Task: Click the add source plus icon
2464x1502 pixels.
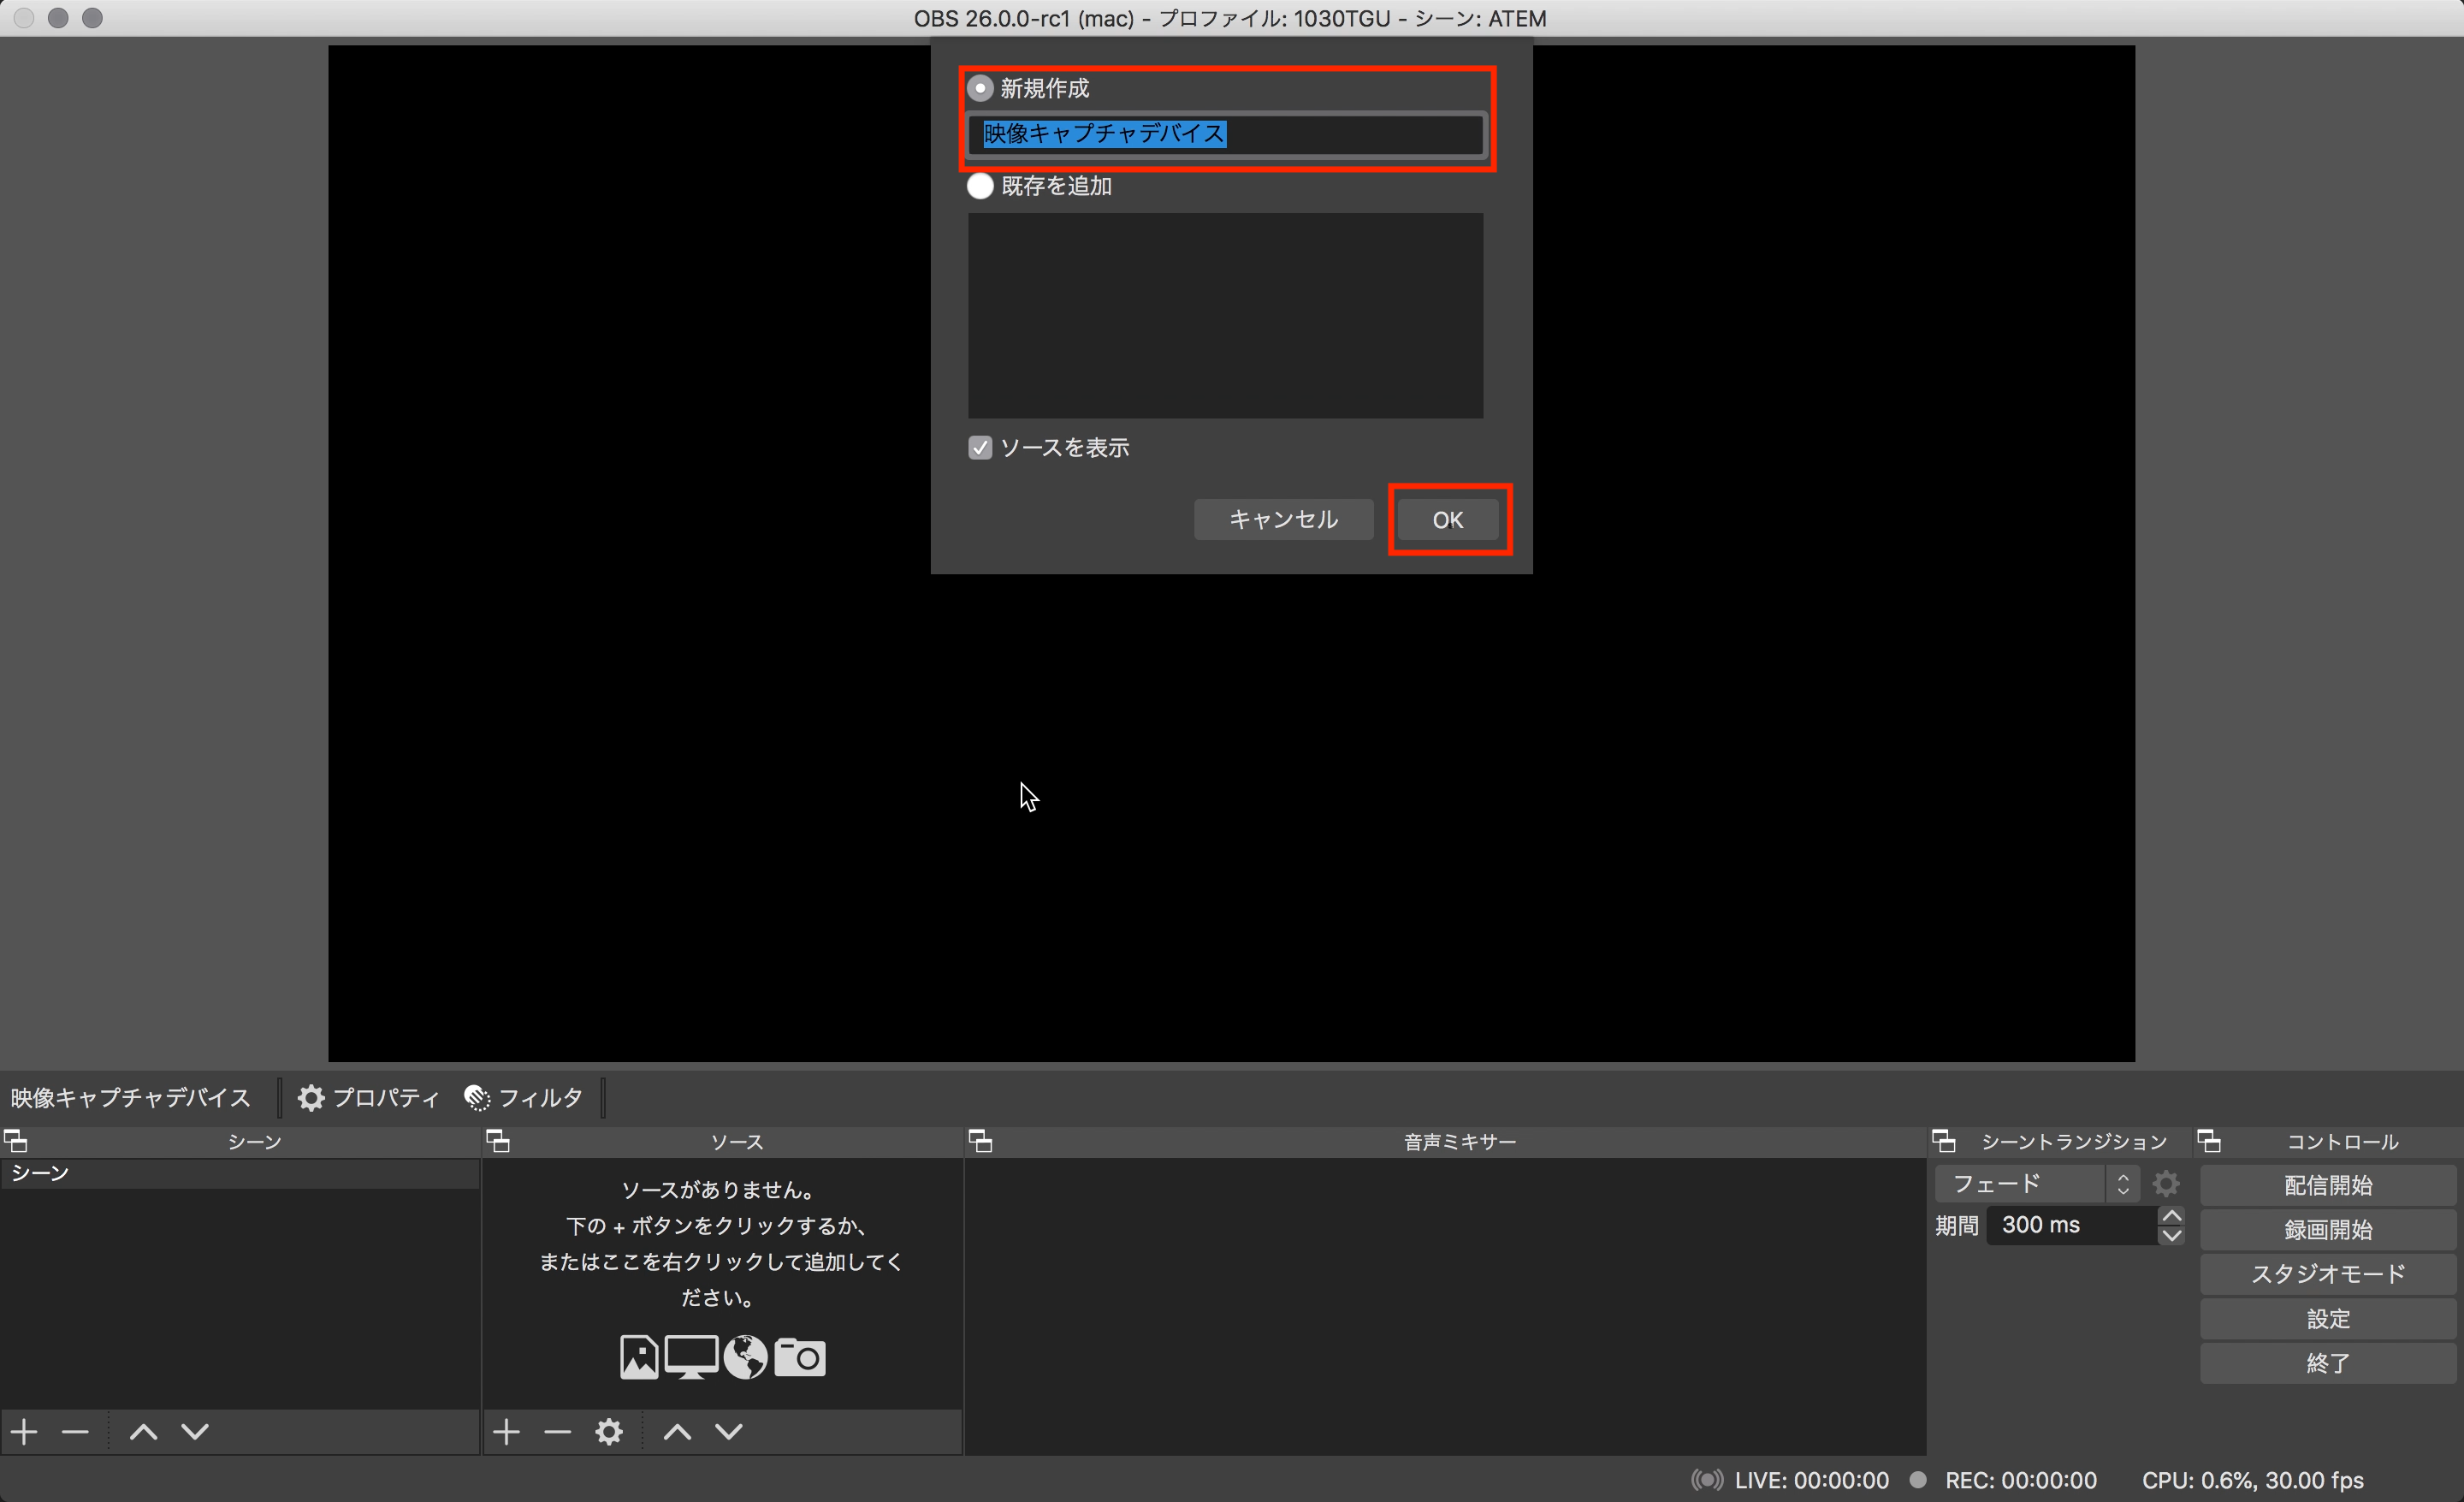Action: pos(506,1431)
